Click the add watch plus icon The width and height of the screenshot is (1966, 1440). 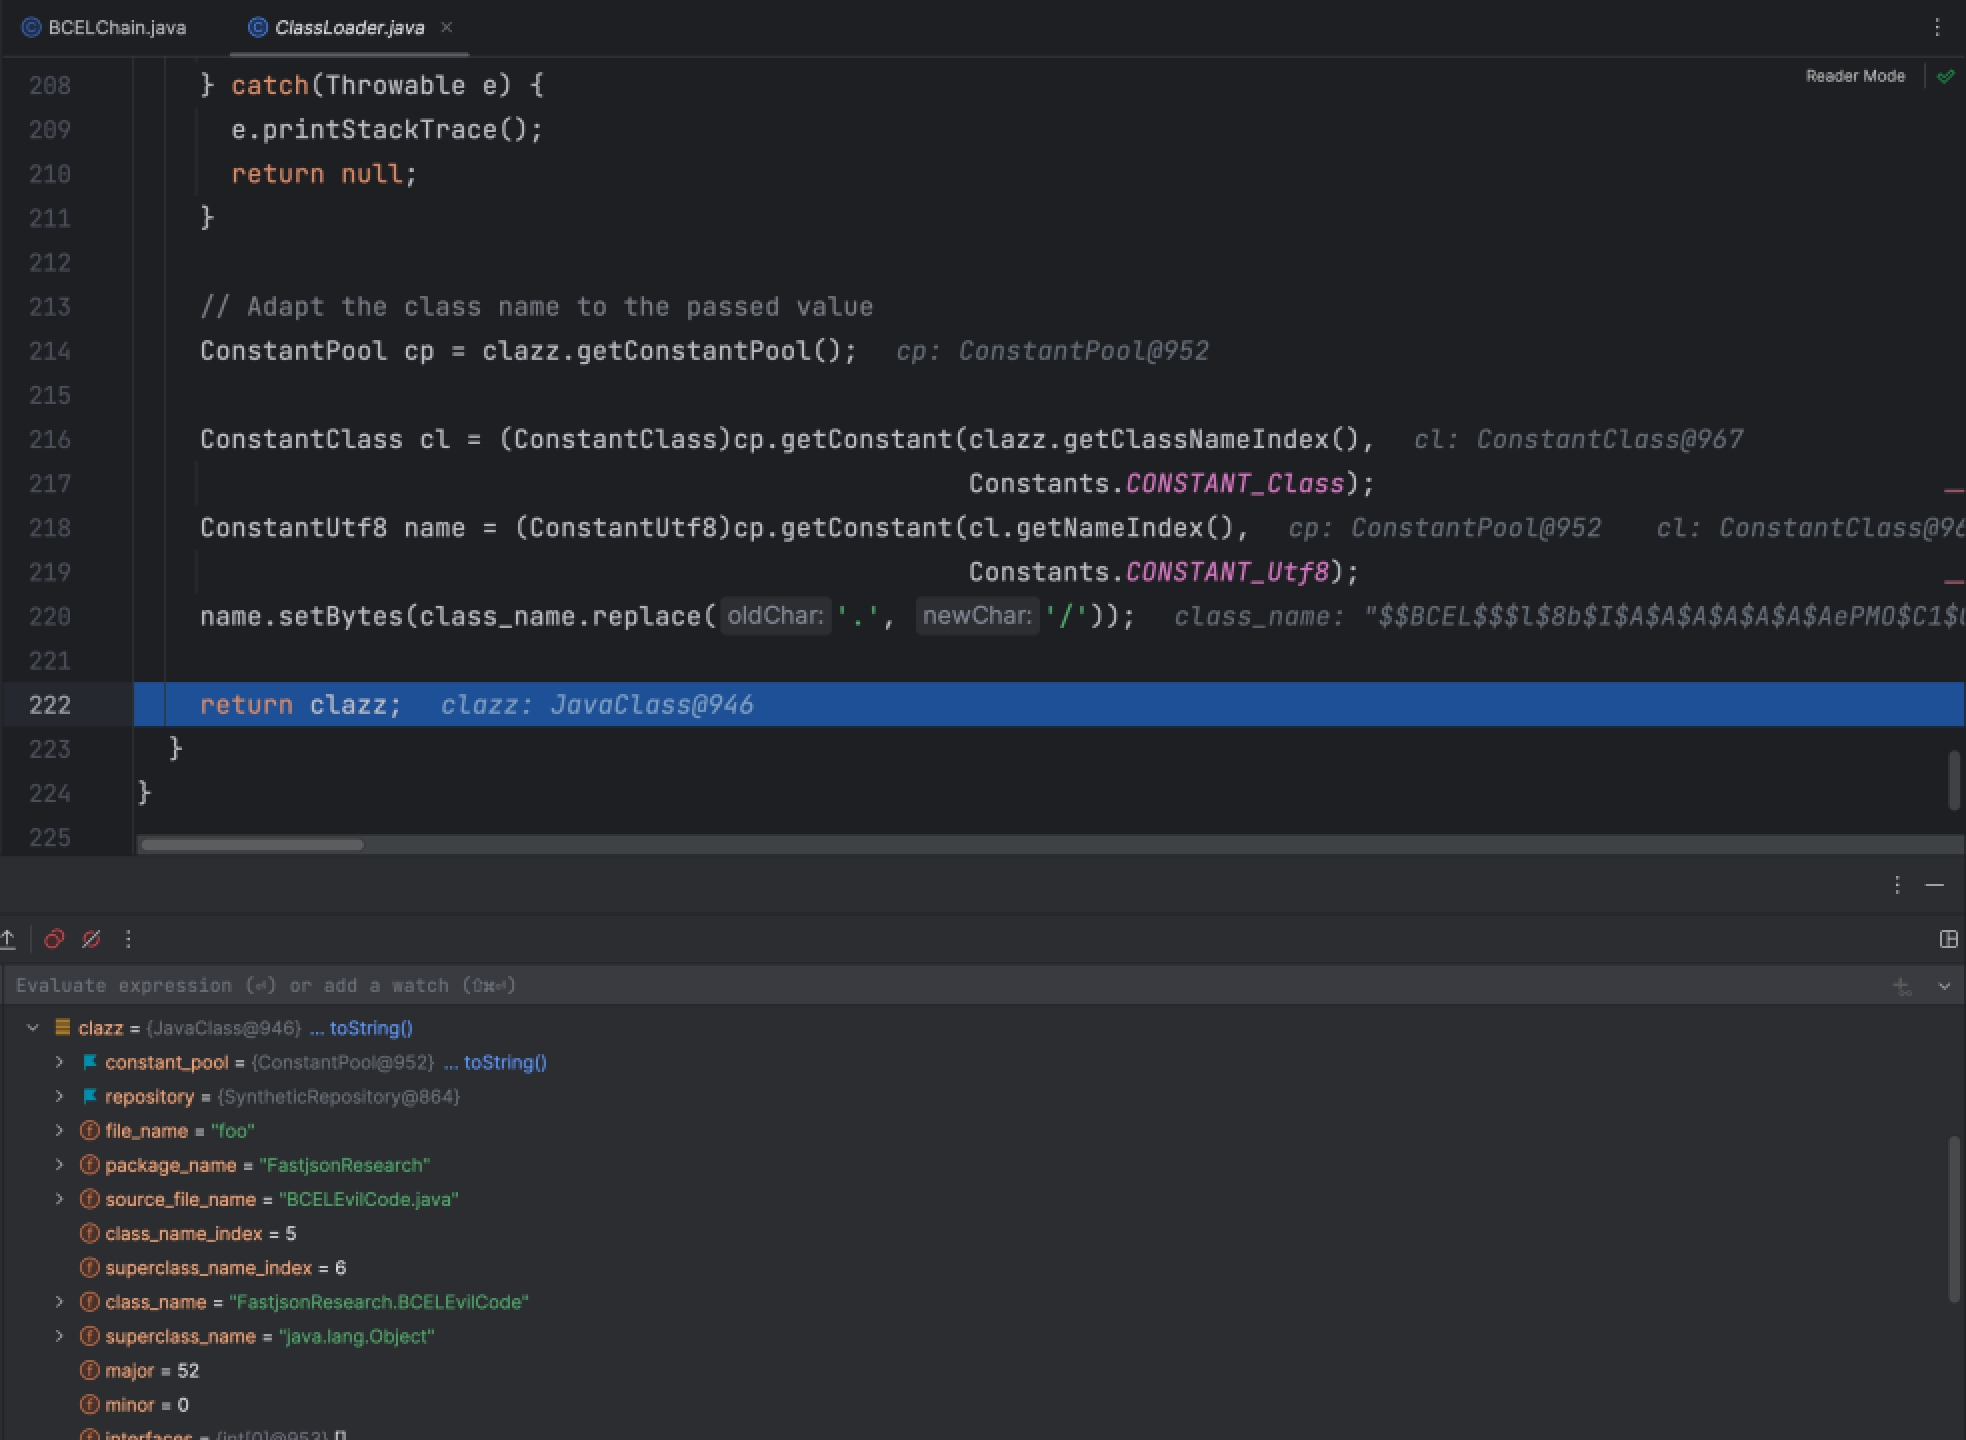coord(1902,987)
